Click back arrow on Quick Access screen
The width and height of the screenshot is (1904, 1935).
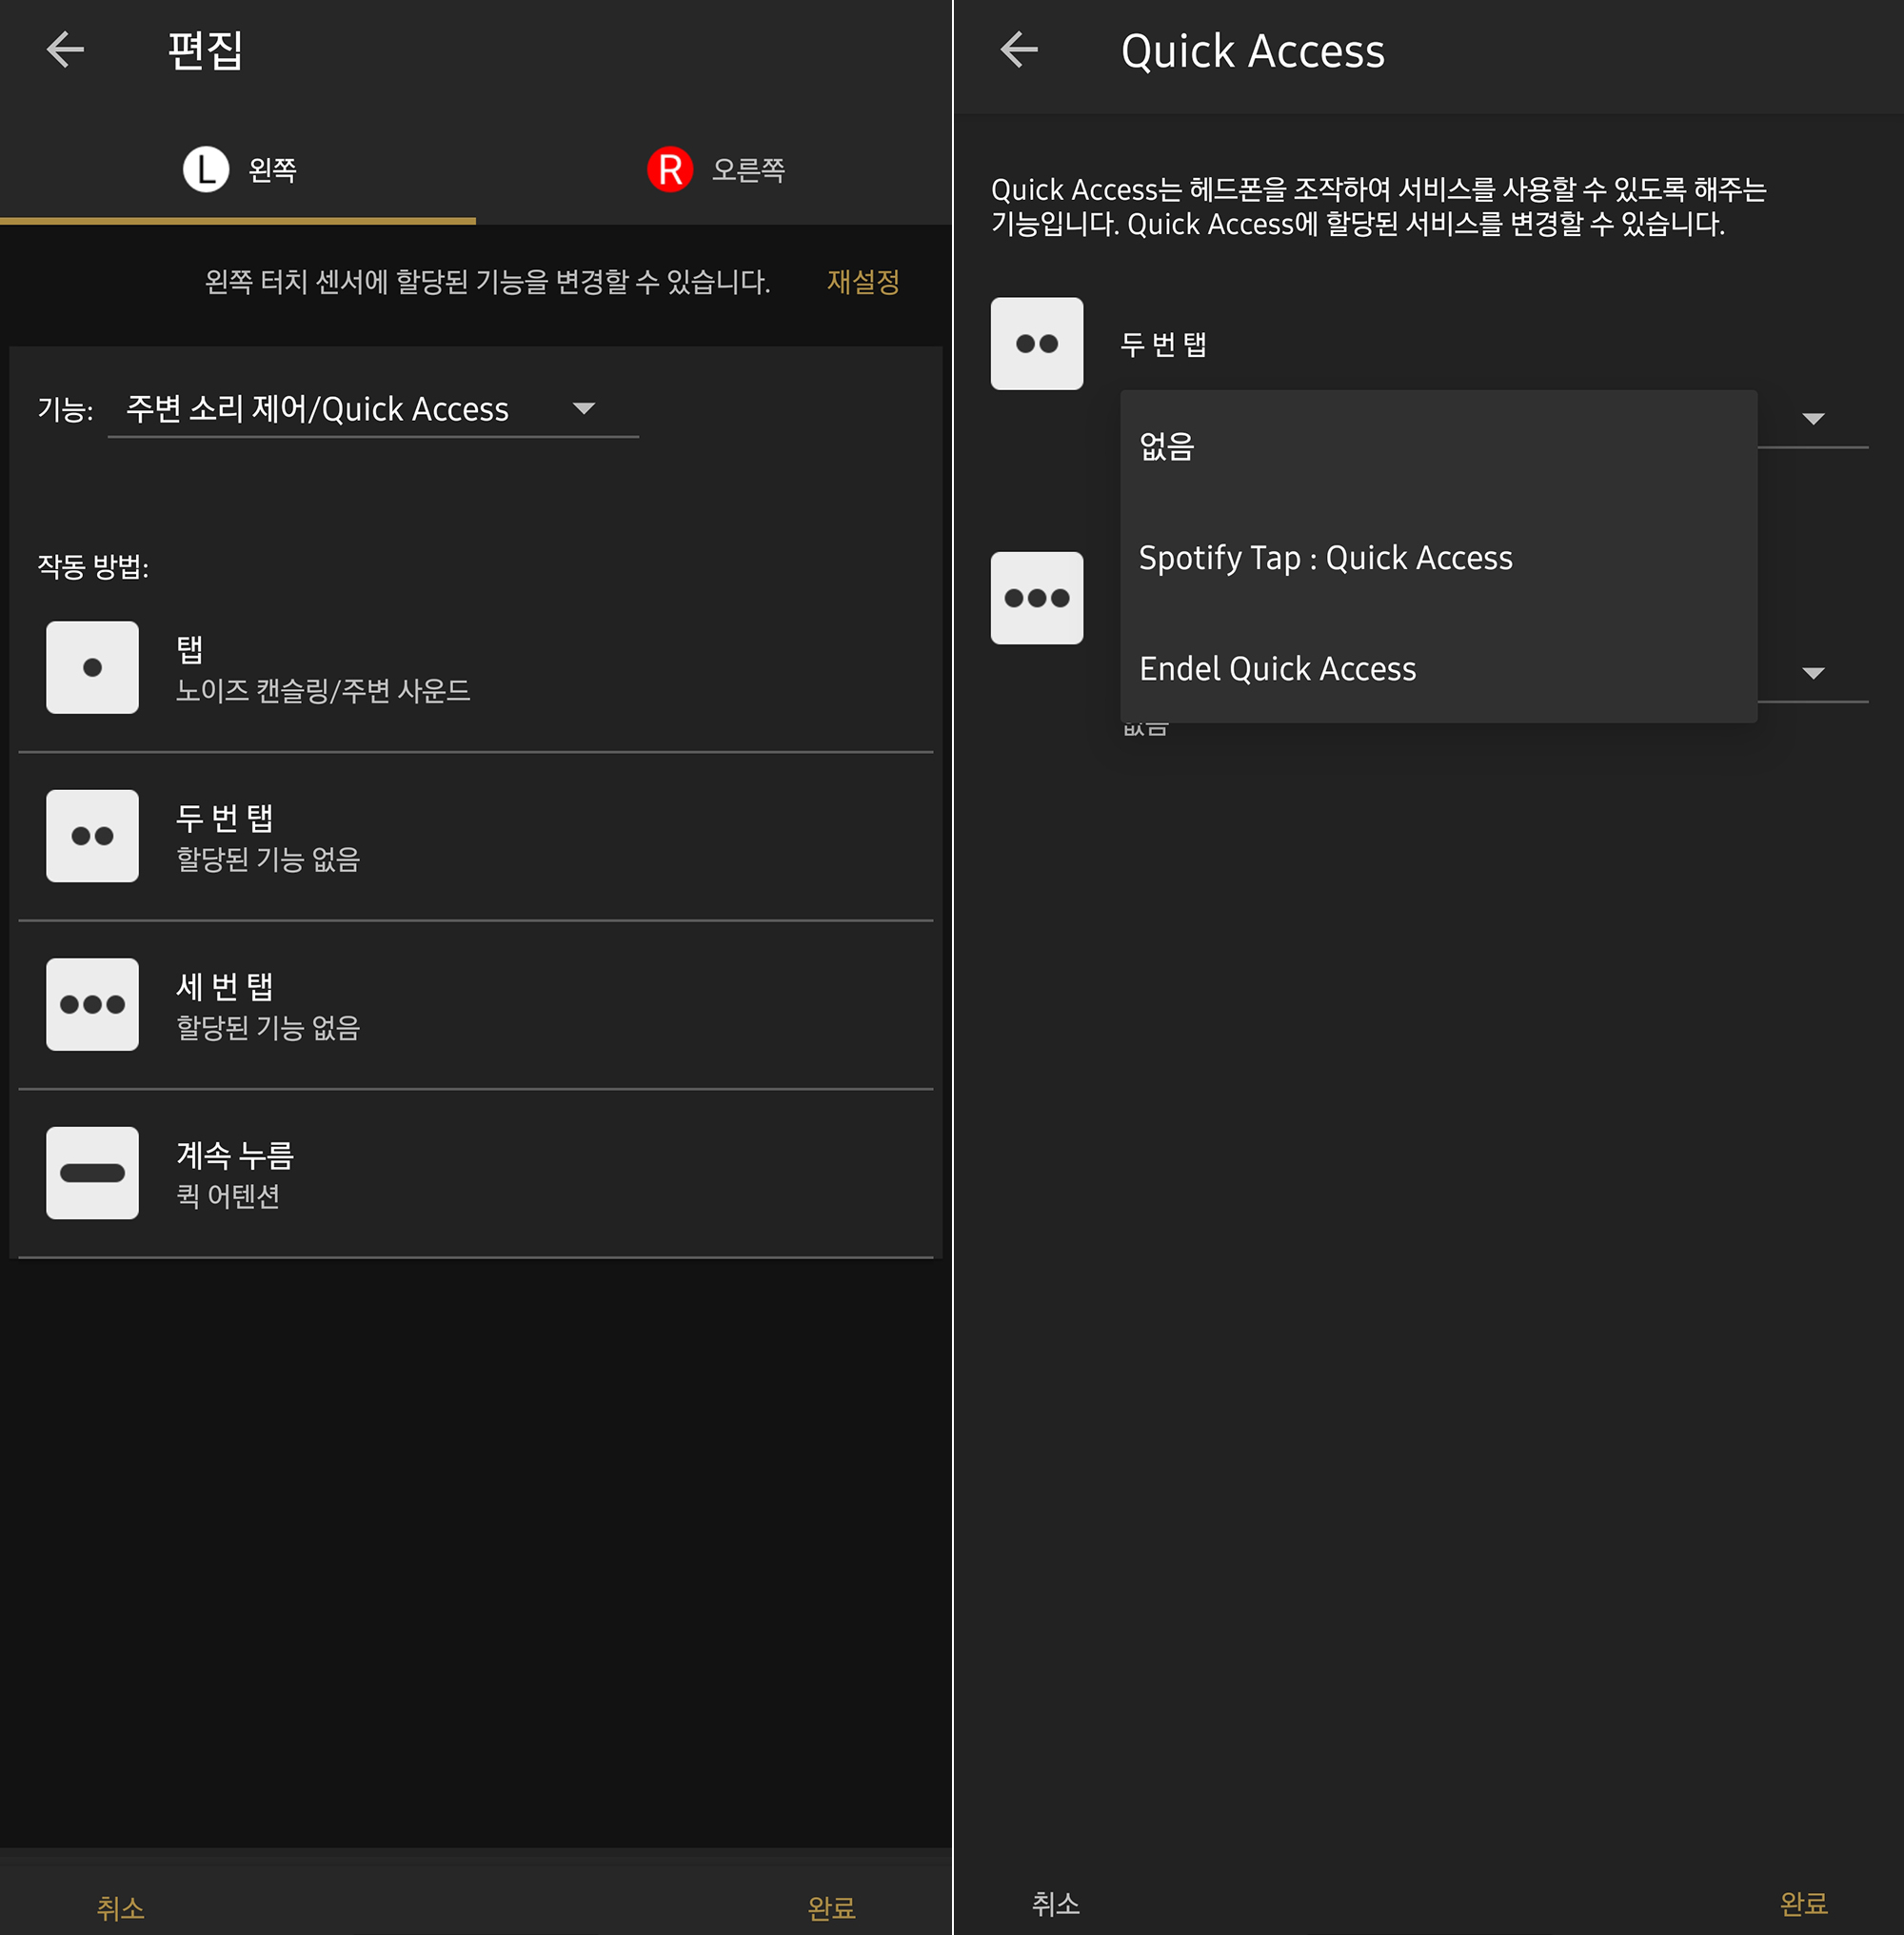click(x=1019, y=50)
